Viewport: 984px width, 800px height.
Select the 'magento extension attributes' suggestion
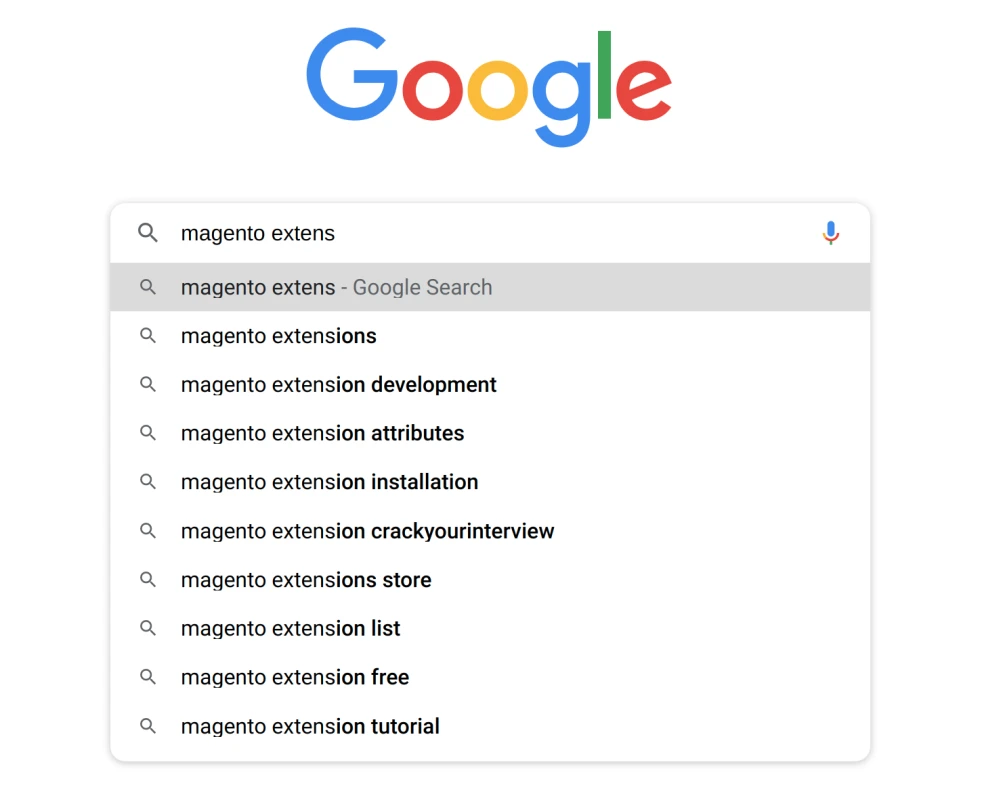pyautogui.click(x=322, y=433)
